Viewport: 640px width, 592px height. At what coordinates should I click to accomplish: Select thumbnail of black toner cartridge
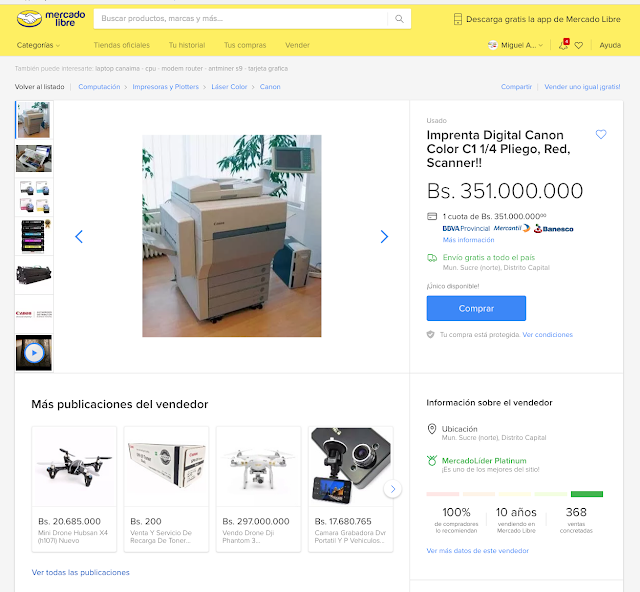click(34, 275)
